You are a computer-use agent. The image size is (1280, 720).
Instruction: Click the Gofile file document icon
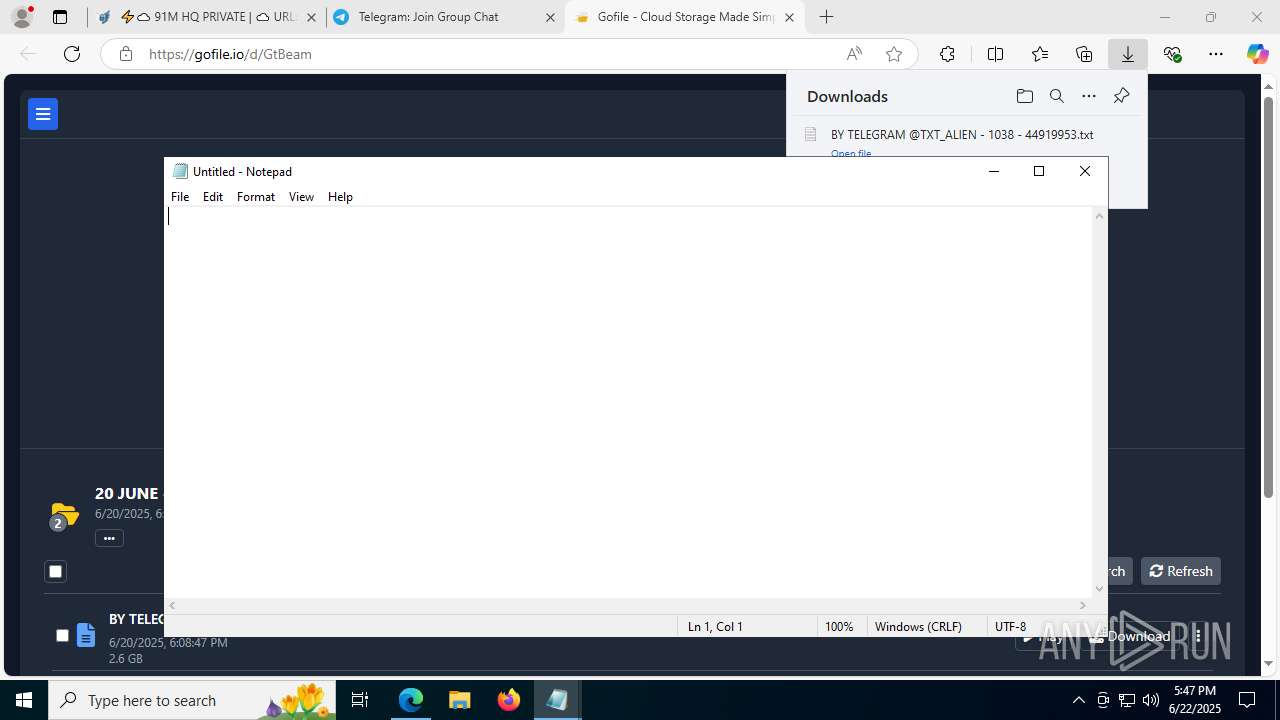pyautogui.click(x=86, y=635)
